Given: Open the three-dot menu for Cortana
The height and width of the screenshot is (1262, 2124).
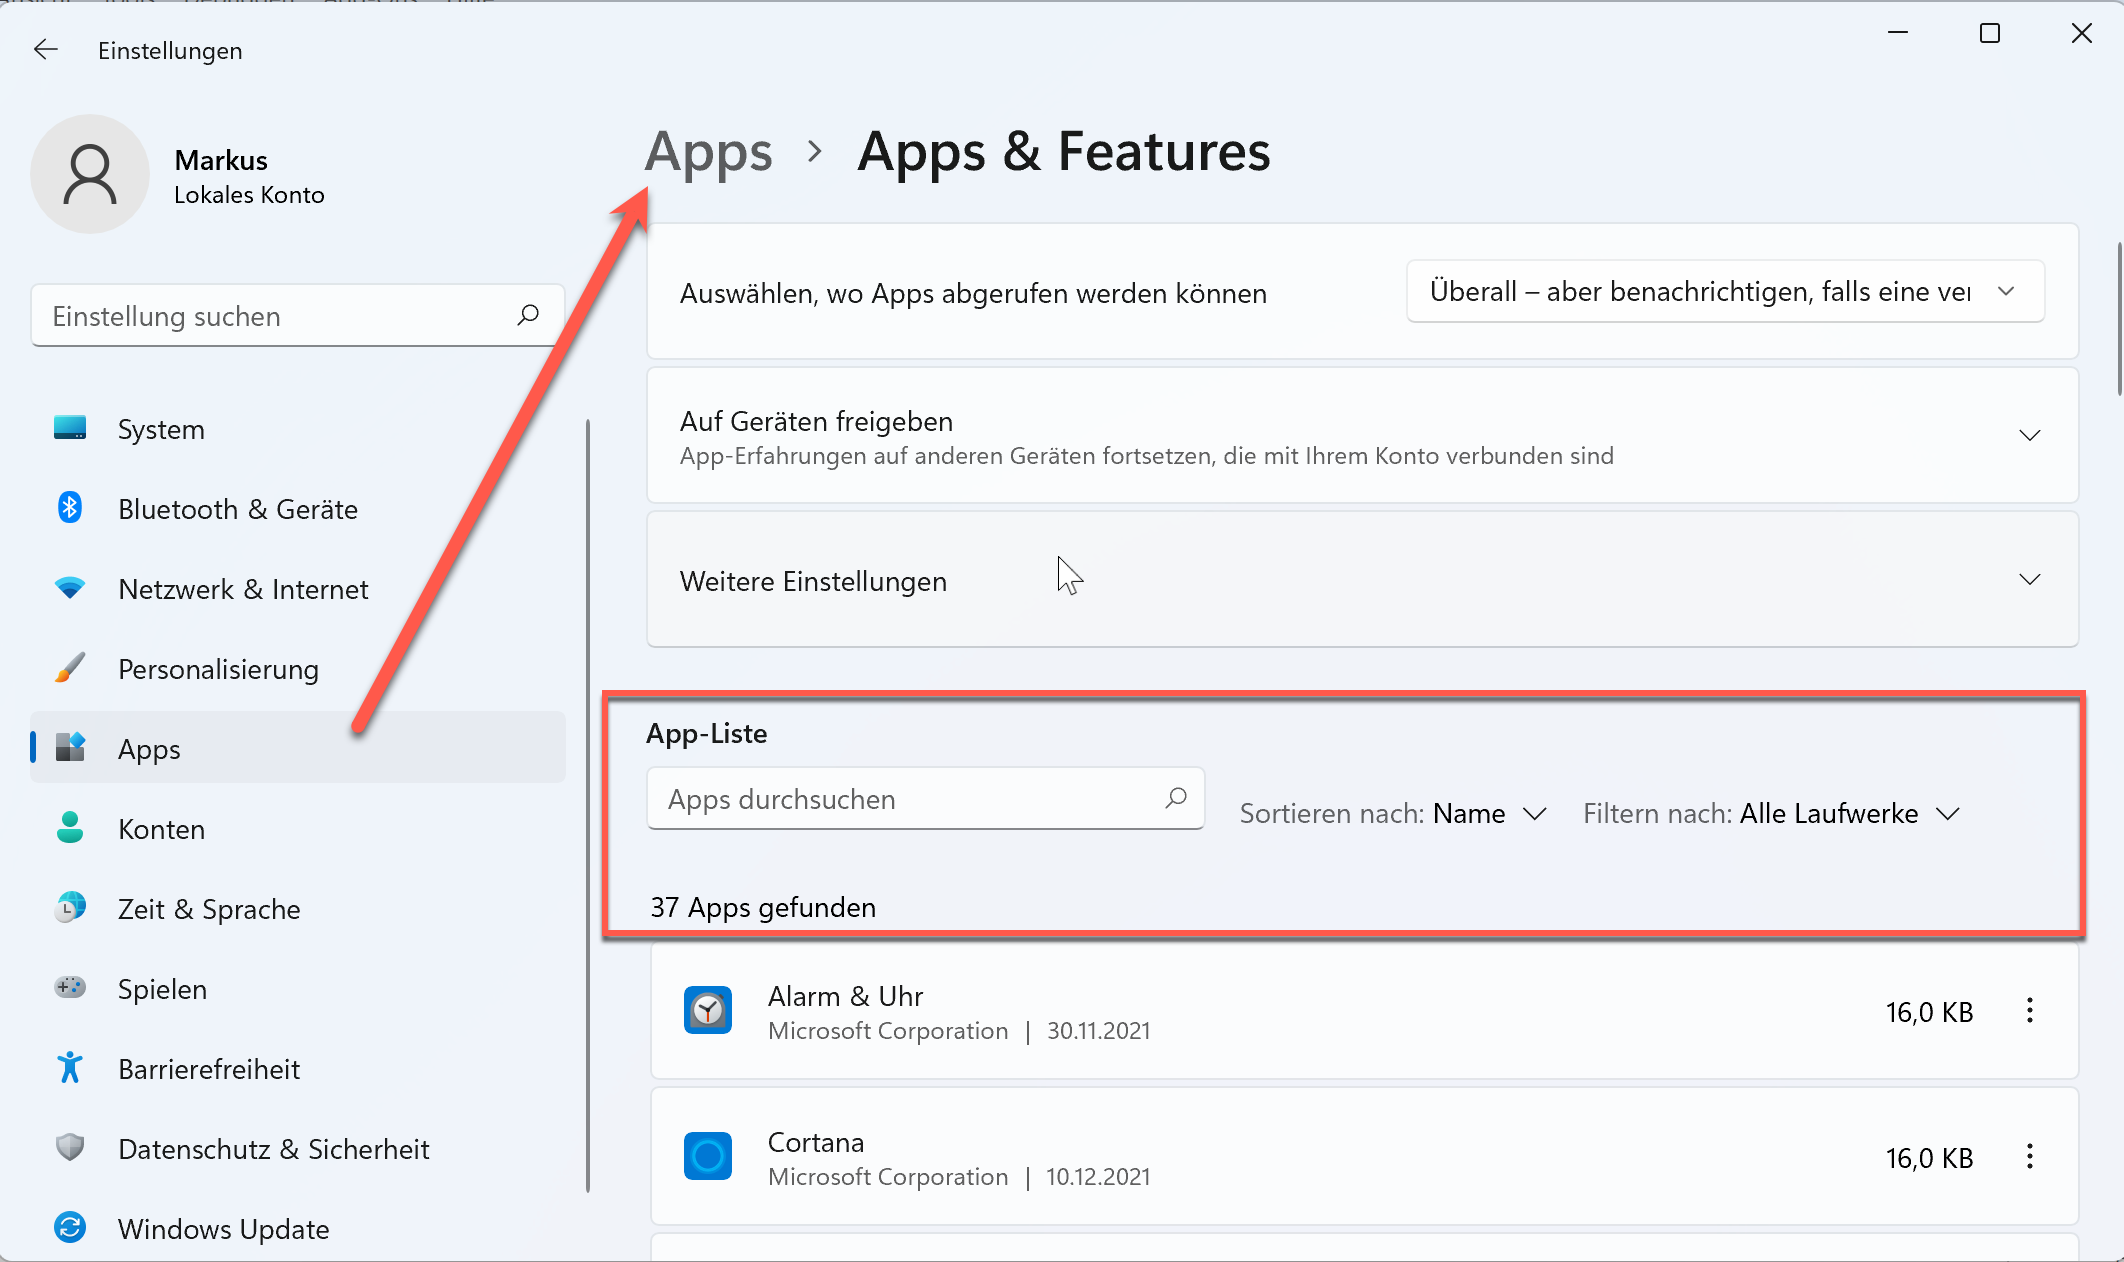Looking at the screenshot, I should pos(2030,1156).
